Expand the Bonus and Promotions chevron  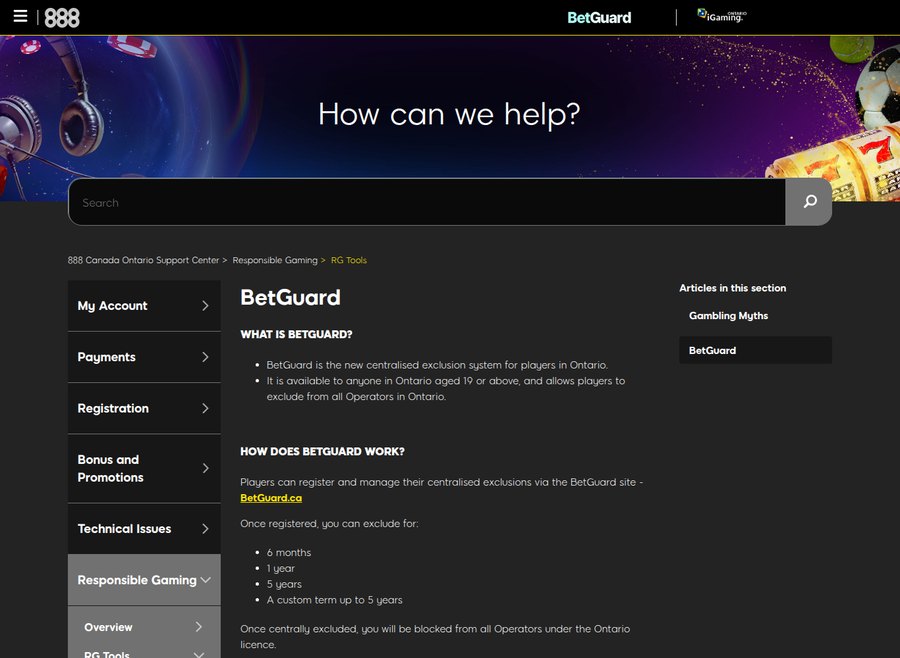click(x=205, y=469)
